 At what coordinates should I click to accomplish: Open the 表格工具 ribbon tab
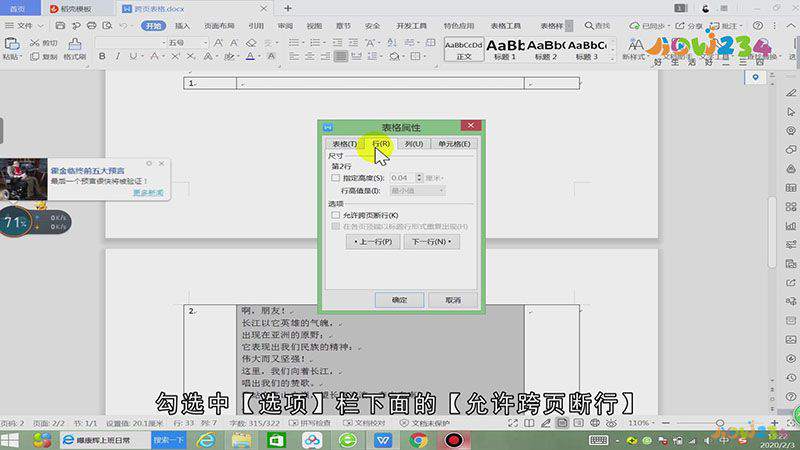click(x=506, y=26)
